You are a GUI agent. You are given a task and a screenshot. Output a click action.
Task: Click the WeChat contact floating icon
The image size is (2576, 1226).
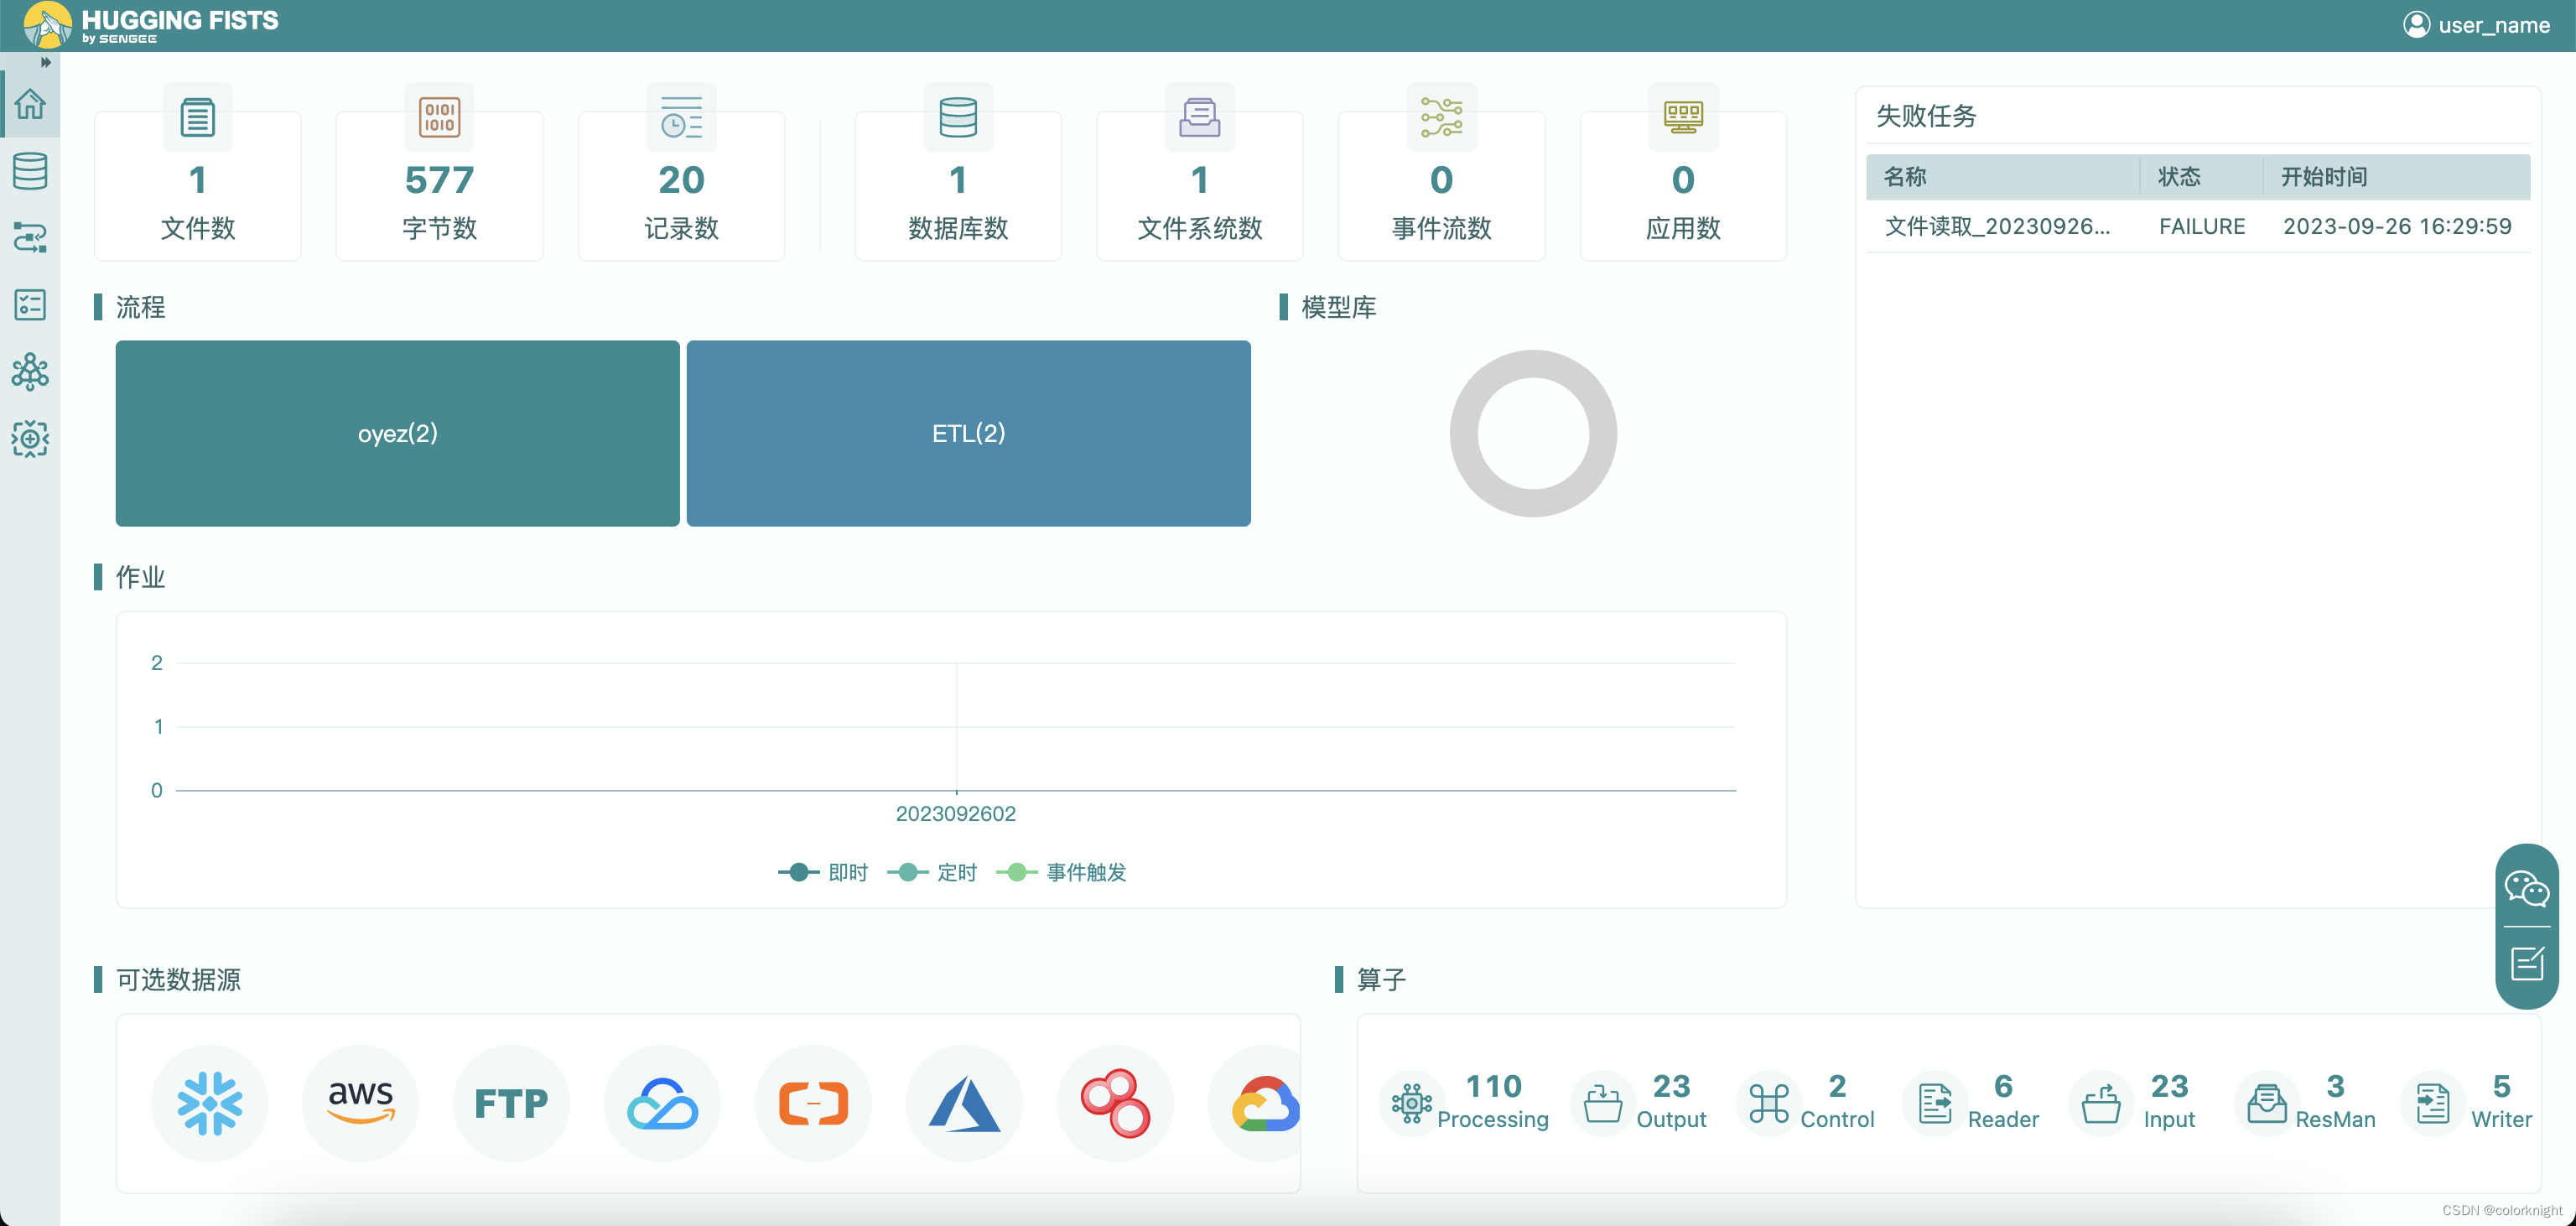(2526, 888)
